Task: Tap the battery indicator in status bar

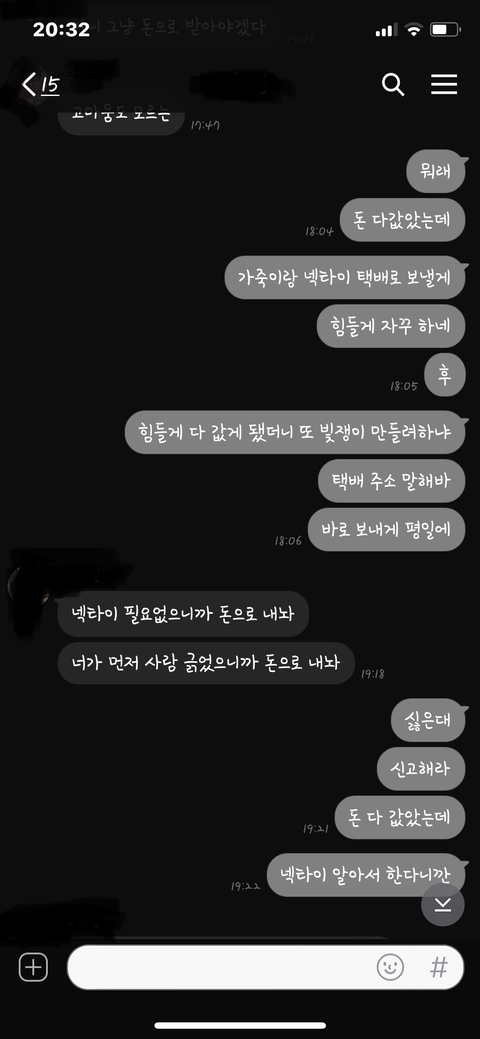Action: tap(445, 30)
